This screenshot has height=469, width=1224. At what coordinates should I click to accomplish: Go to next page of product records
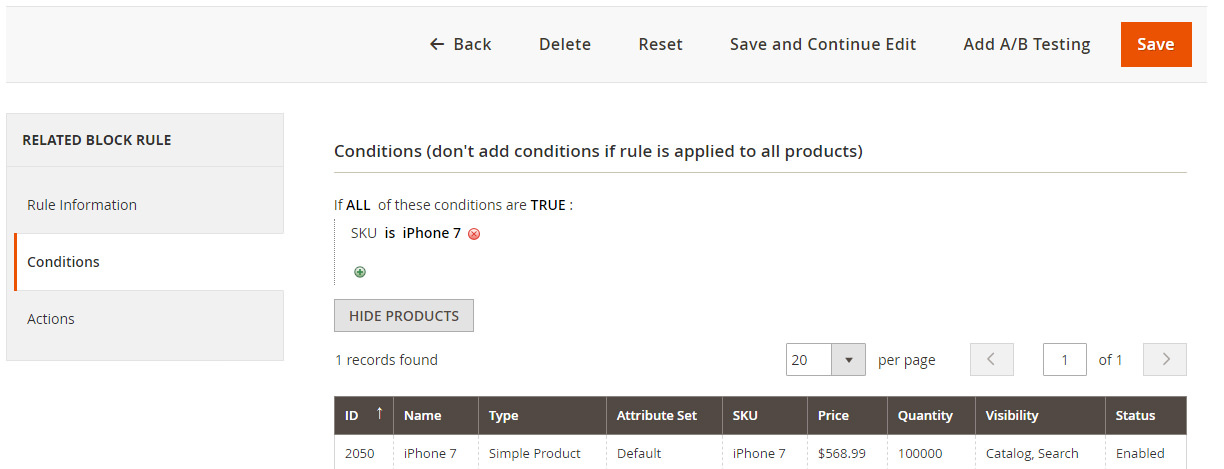pyautogui.click(x=1165, y=360)
